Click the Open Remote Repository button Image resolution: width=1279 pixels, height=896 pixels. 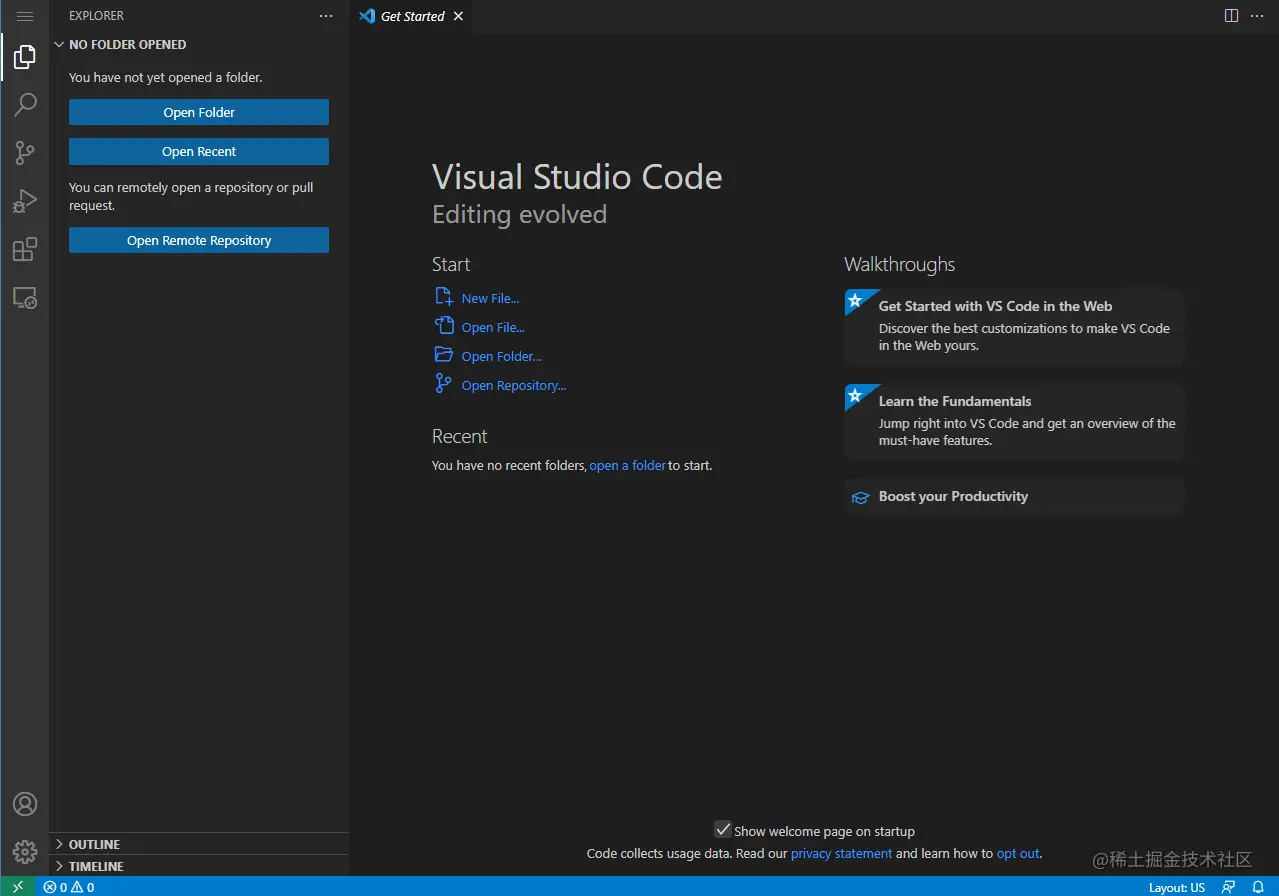[x=199, y=240]
